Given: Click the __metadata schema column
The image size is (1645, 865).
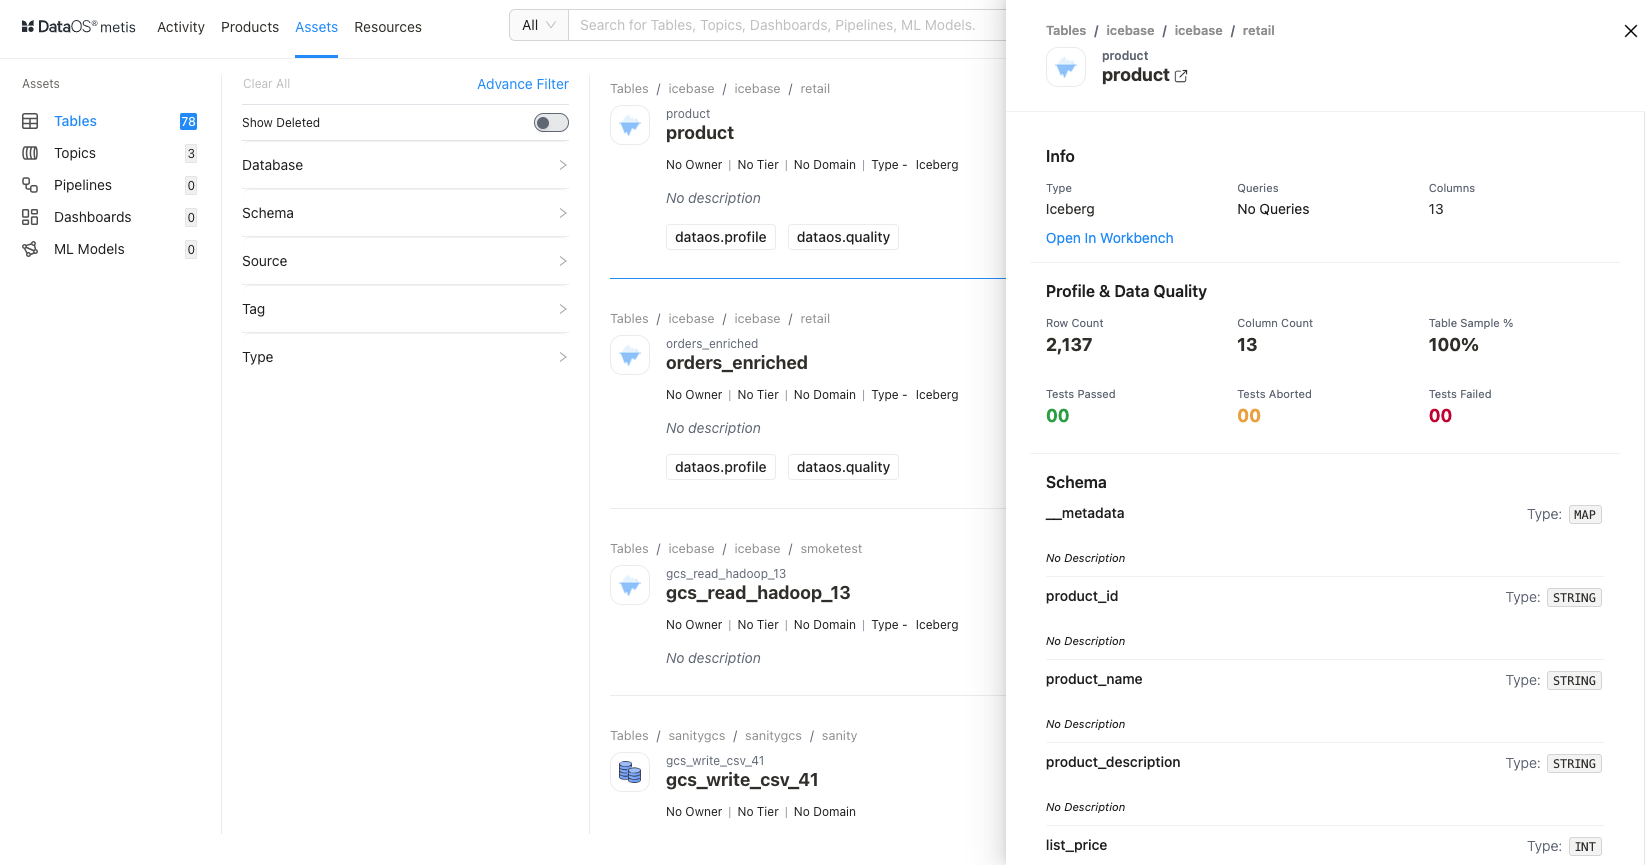Looking at the screenshot, I should (1085, 513).
